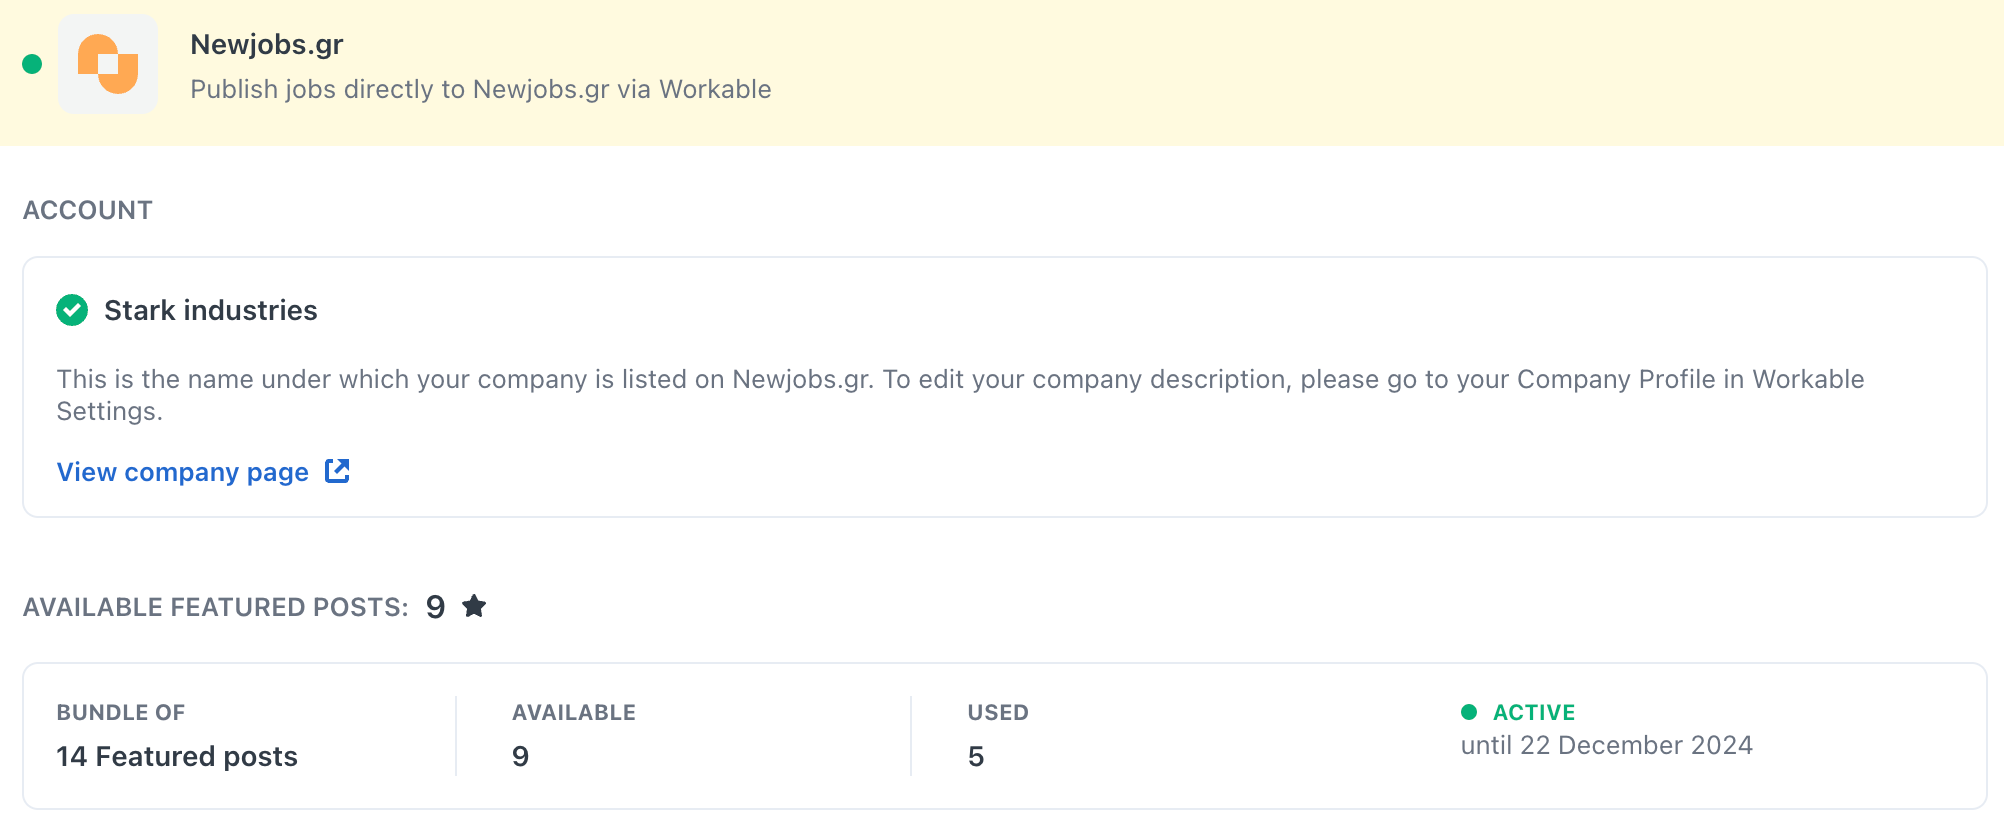The height and width of the screenshot is (838, 2004).
Task: Click the used posts value 5
Action: click(x=976, y=756)
